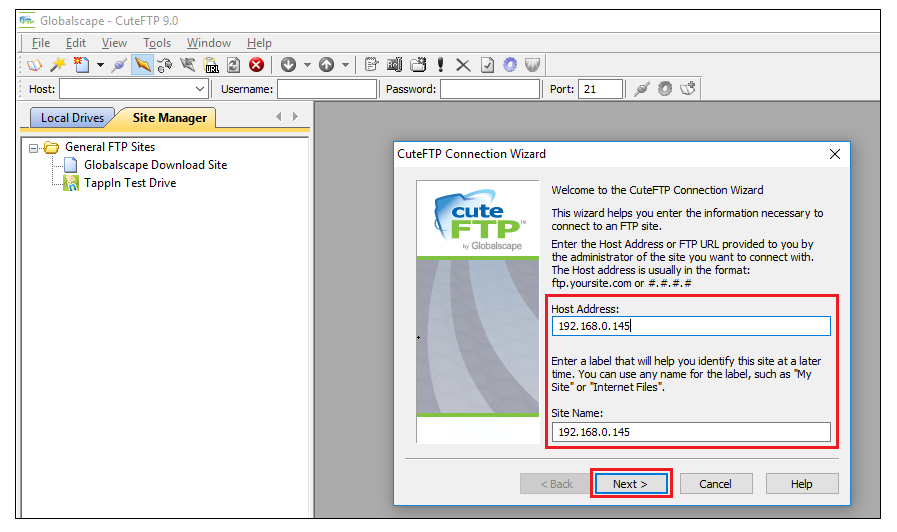
Task: Click the Port number field
Action: click(x=600, y=89)
